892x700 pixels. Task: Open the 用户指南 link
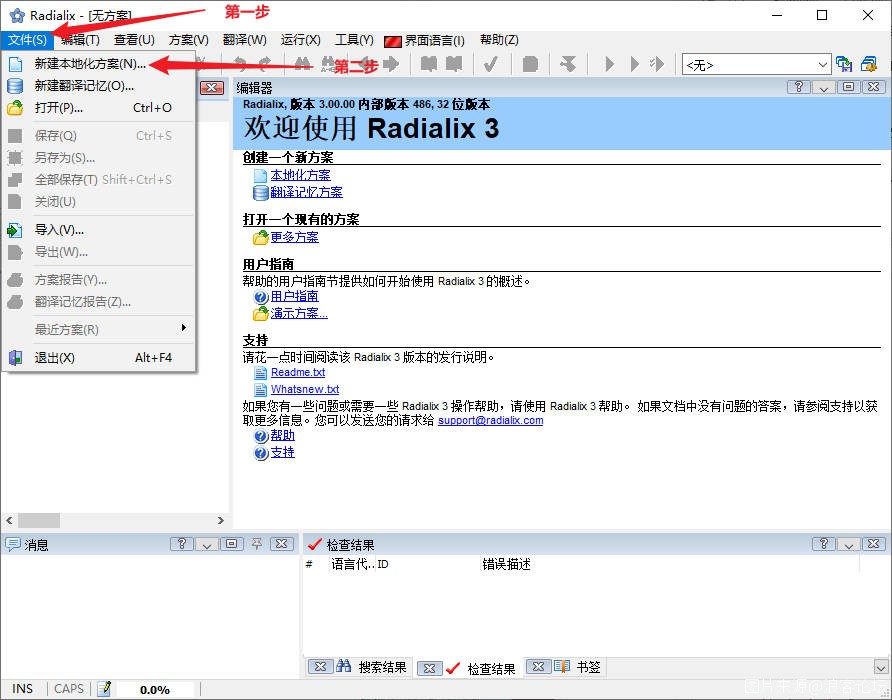295,296
